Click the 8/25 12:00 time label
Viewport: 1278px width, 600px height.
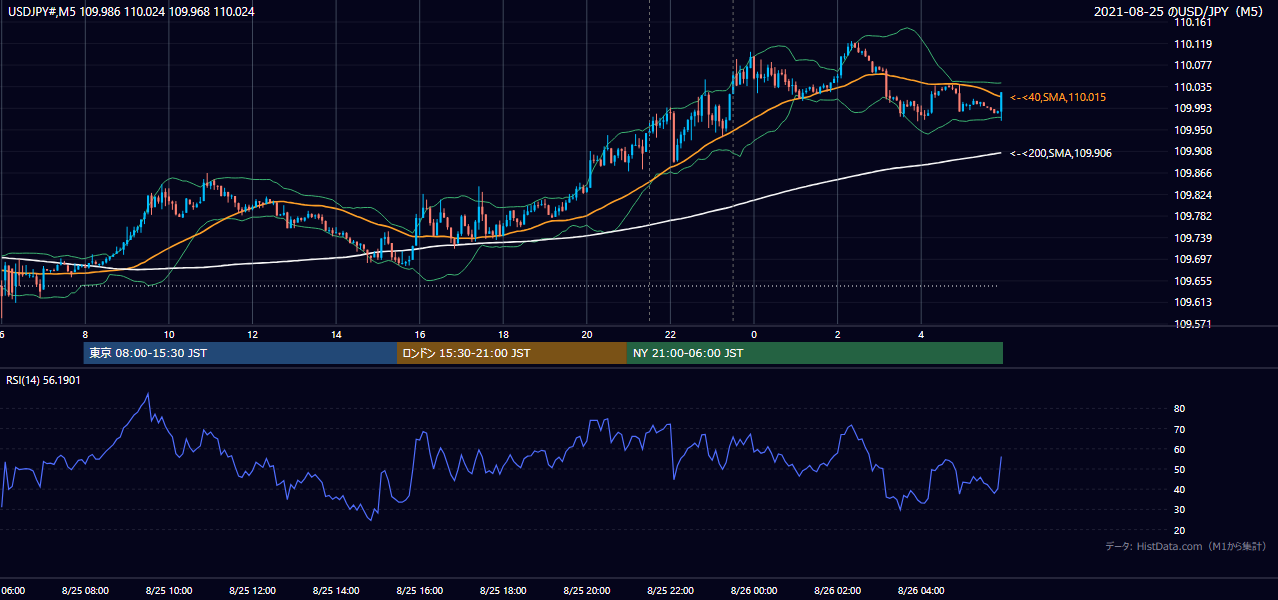(x=252, y=590)
